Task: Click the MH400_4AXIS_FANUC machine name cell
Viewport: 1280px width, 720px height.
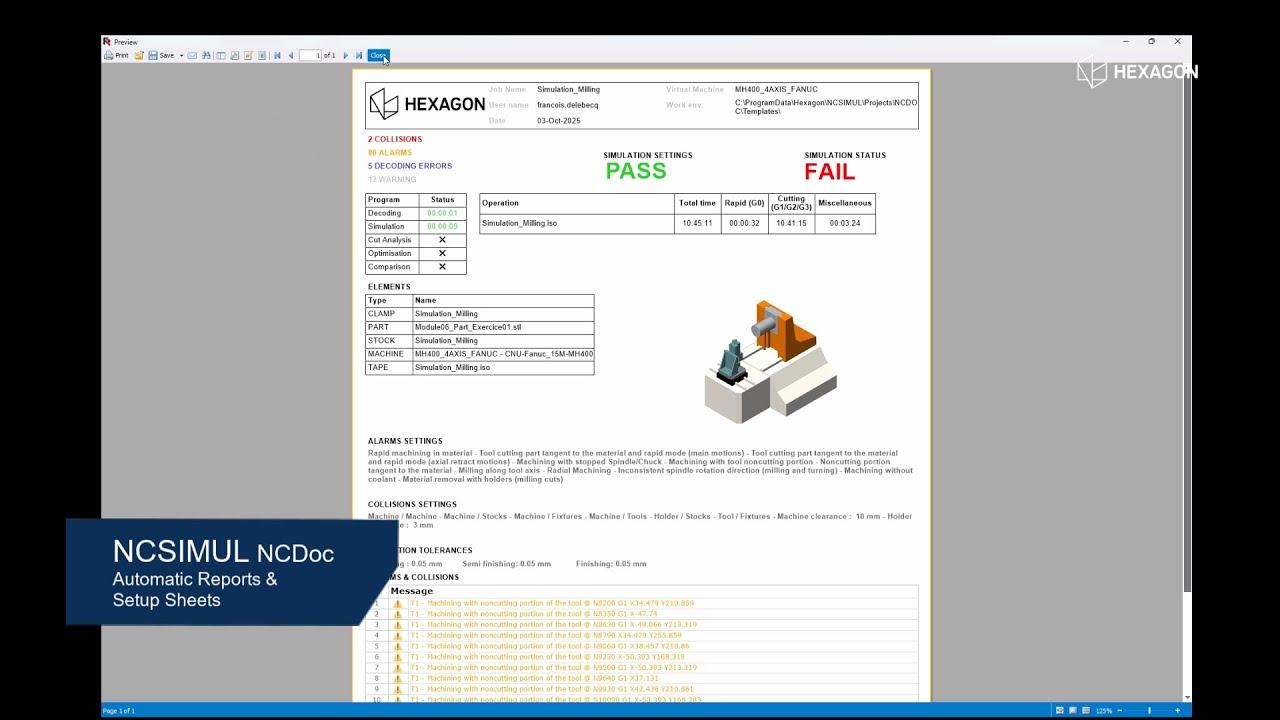Action: click(x=504, y=354)
